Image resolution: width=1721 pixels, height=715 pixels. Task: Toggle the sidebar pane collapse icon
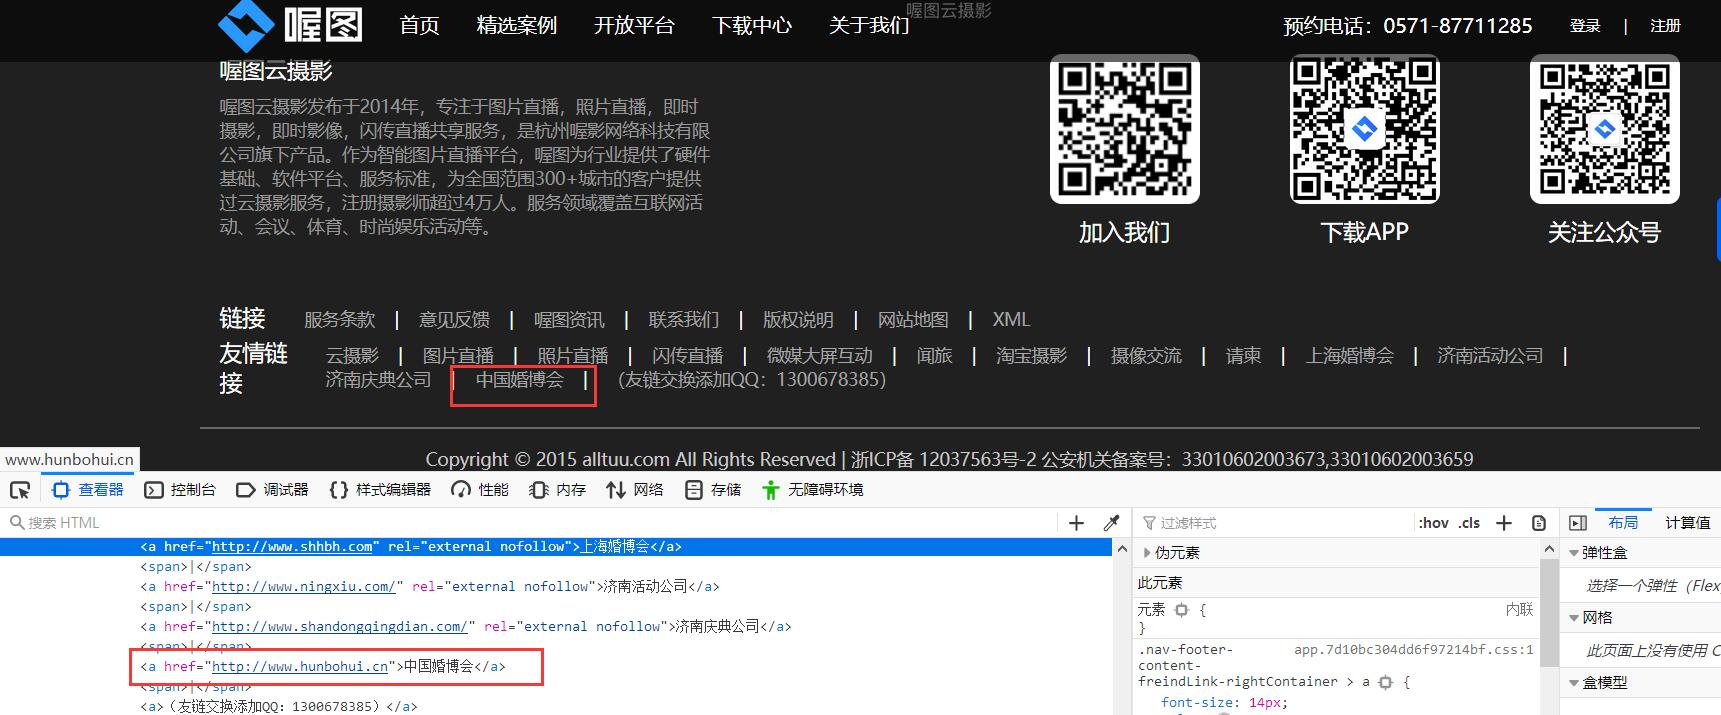point(1578,523)
